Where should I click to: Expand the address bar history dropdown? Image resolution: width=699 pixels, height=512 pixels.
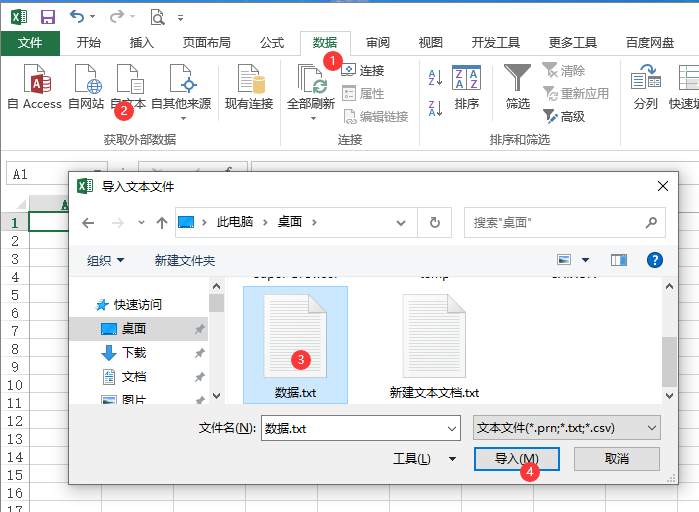(x=401, y=222)
